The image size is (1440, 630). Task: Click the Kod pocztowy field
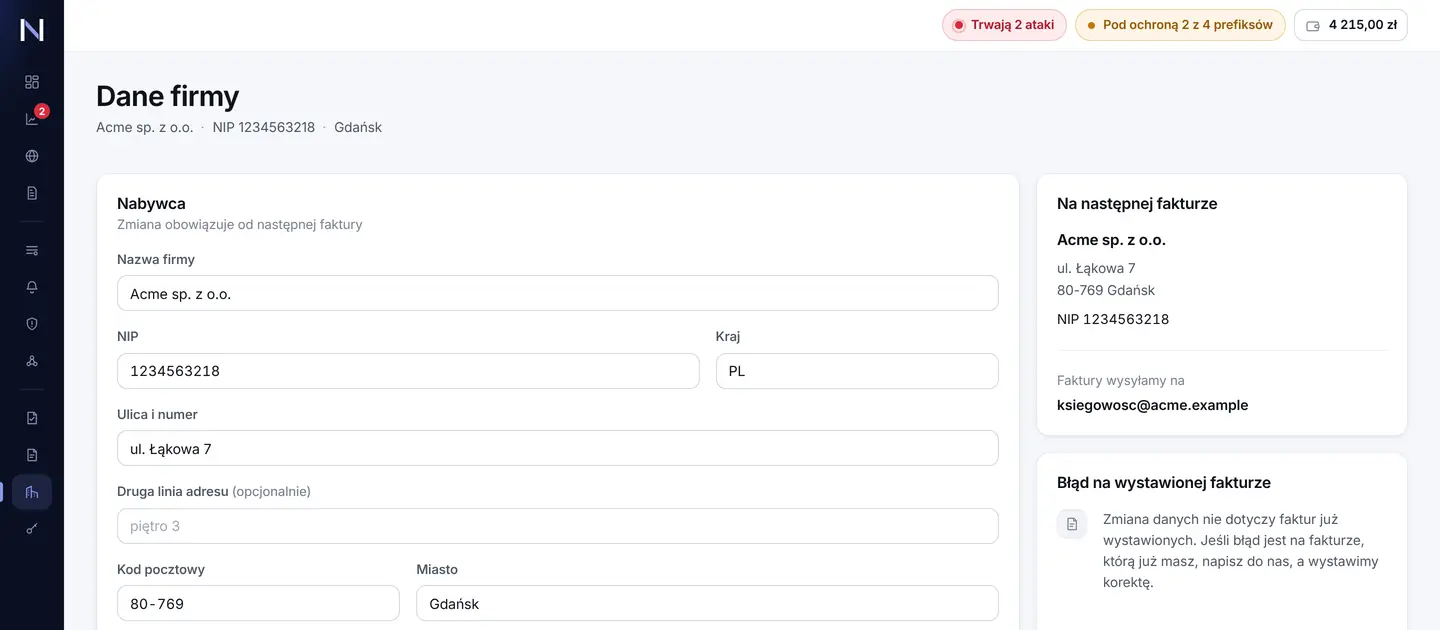[258, 603]
